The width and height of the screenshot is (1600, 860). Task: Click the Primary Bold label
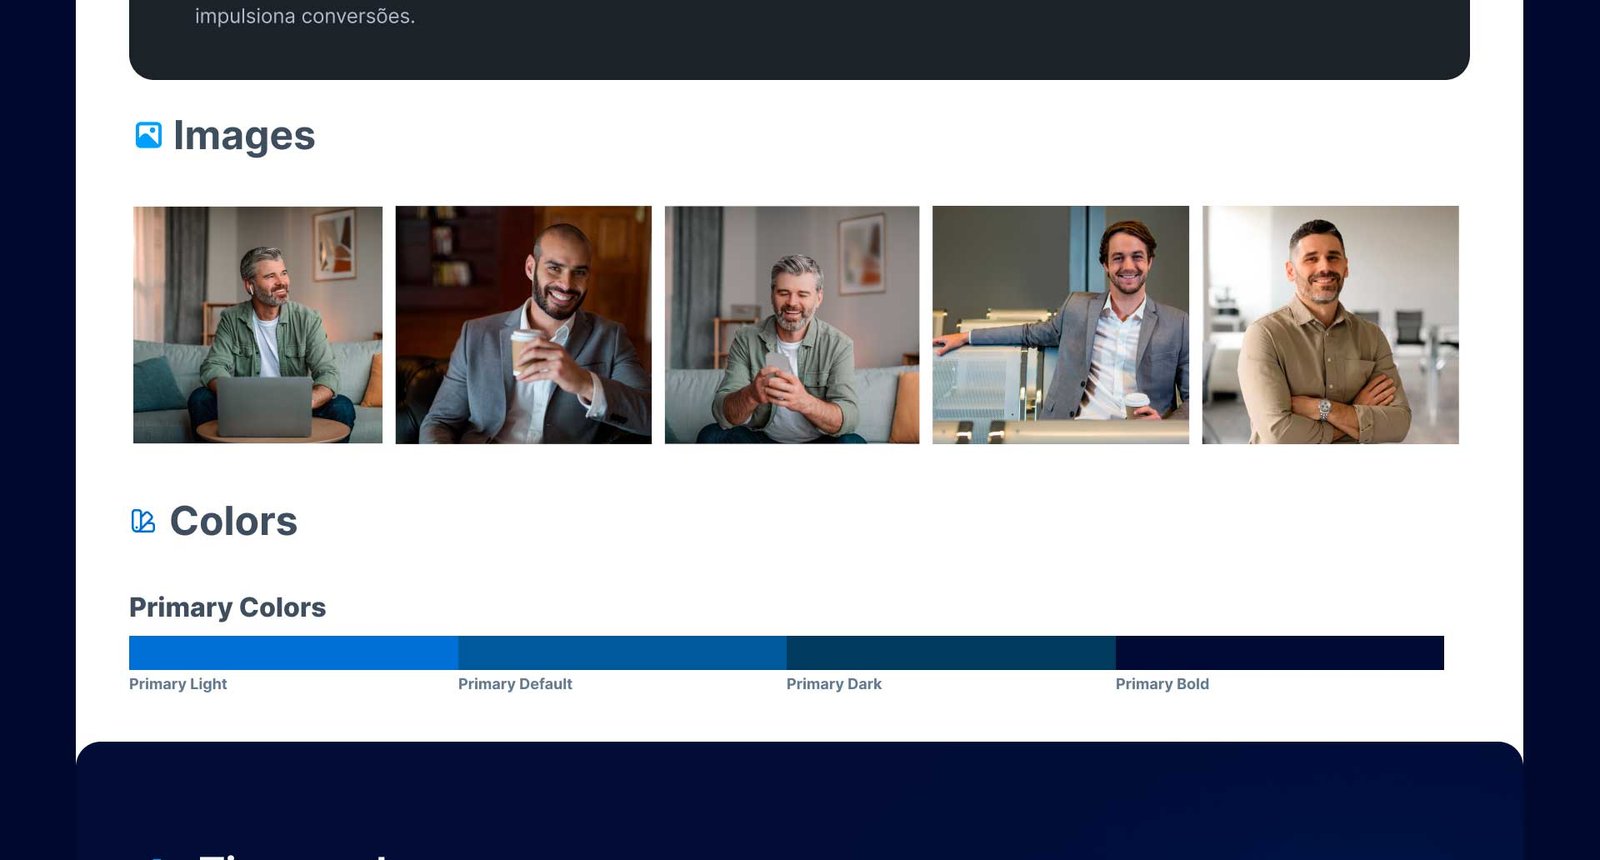coord(1162,684)
